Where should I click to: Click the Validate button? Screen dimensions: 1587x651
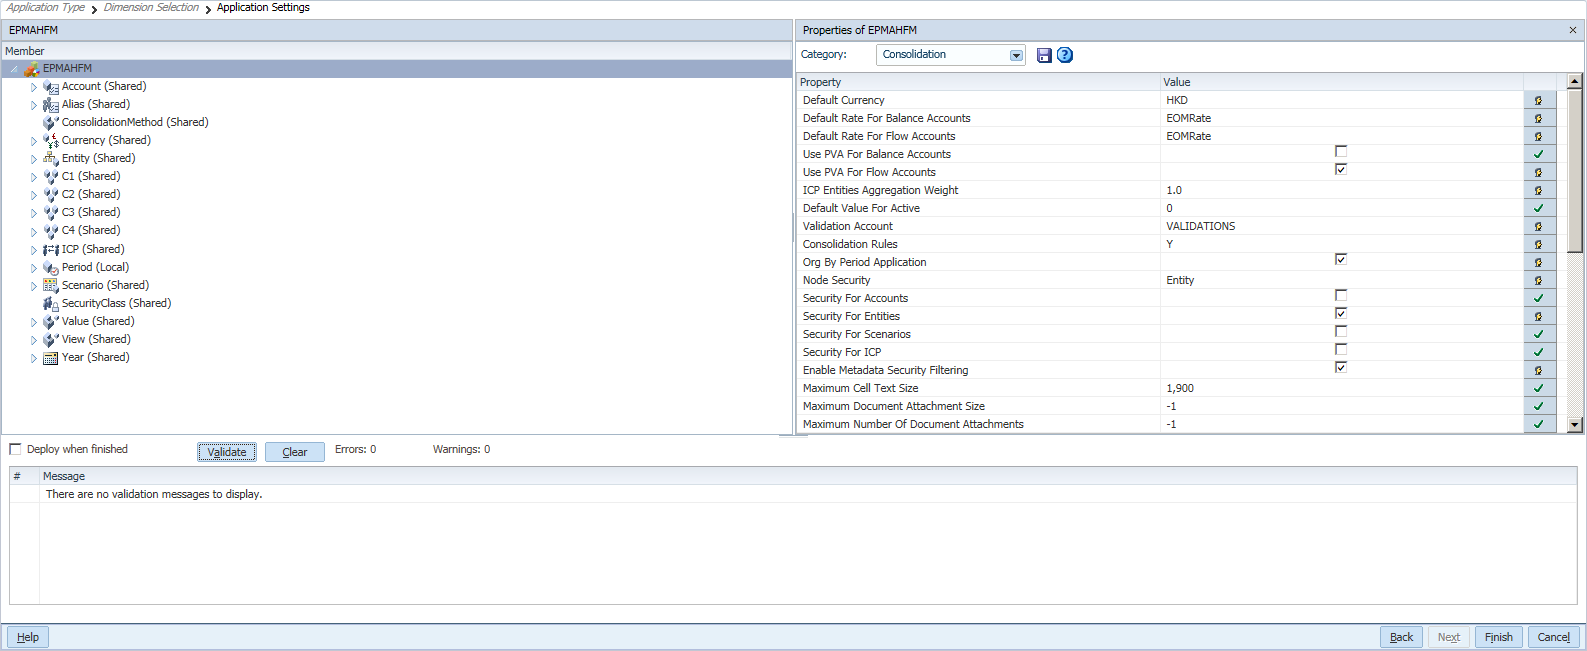227,452
